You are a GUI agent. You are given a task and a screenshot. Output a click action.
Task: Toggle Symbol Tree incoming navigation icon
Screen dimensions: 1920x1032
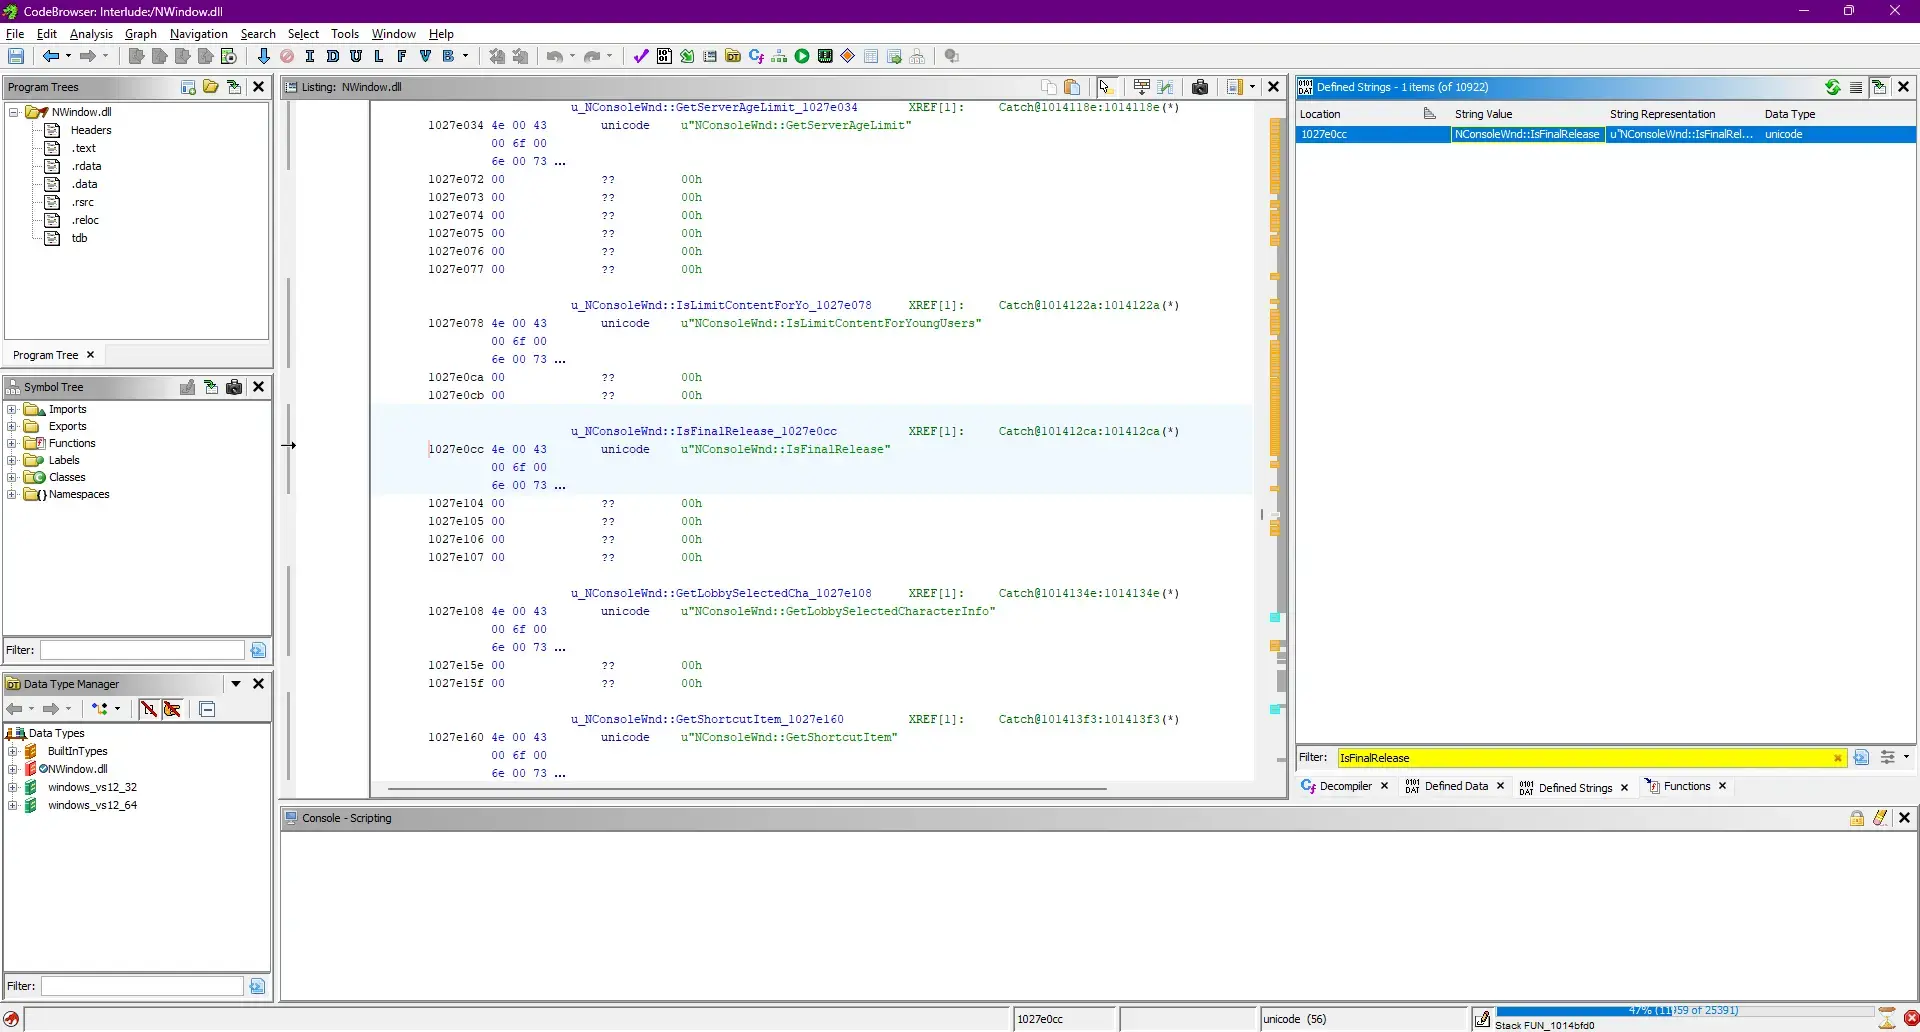click(x=211, y=387)
